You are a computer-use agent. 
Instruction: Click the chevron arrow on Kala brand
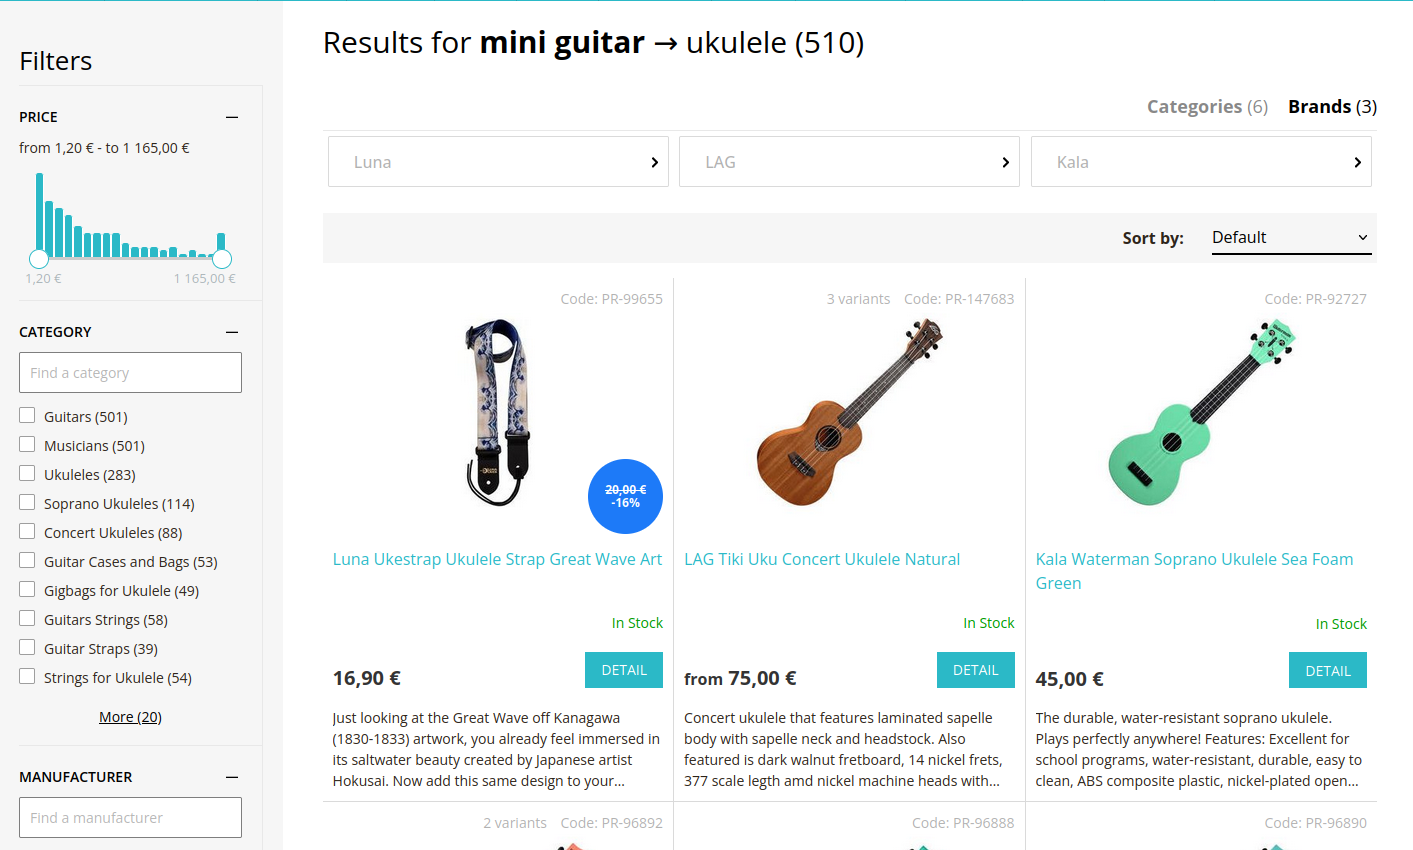click(1357, 162)
